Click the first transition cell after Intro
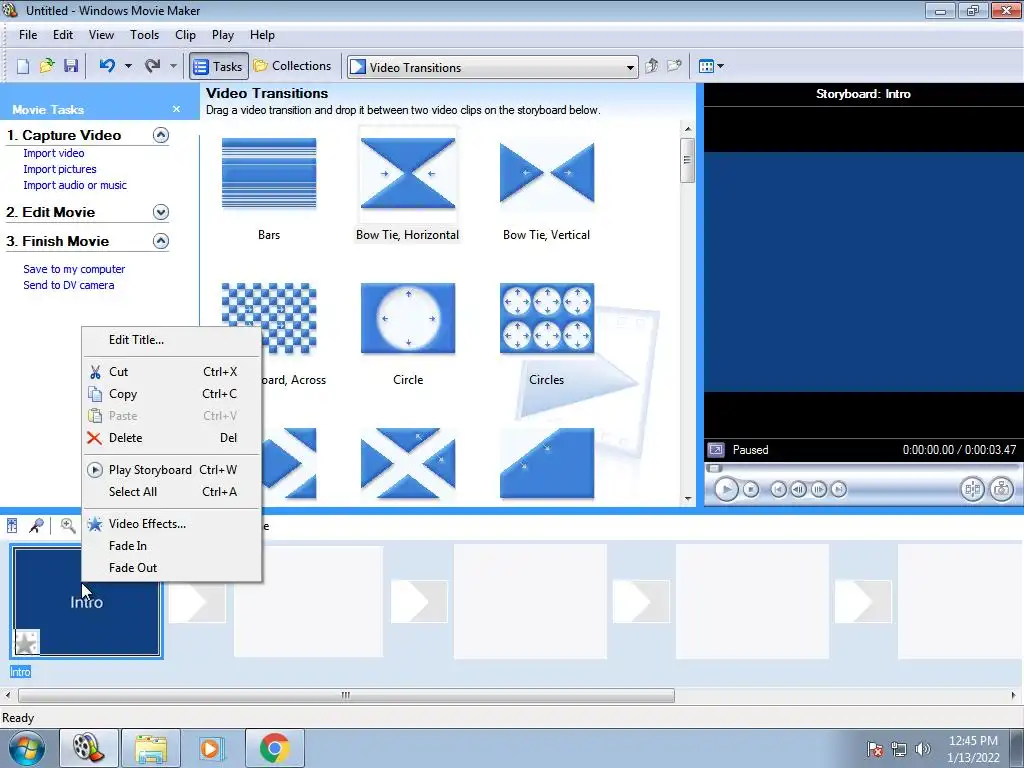1024x768 pixels. coord(197,601)
